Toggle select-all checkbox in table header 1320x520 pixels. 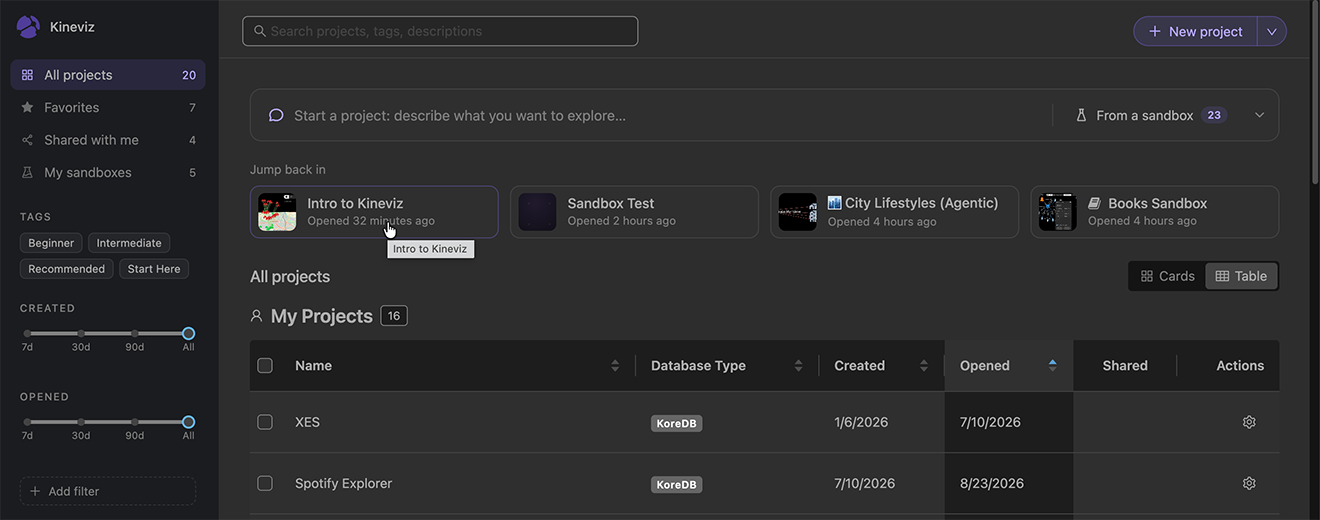[x=265, y=366]
